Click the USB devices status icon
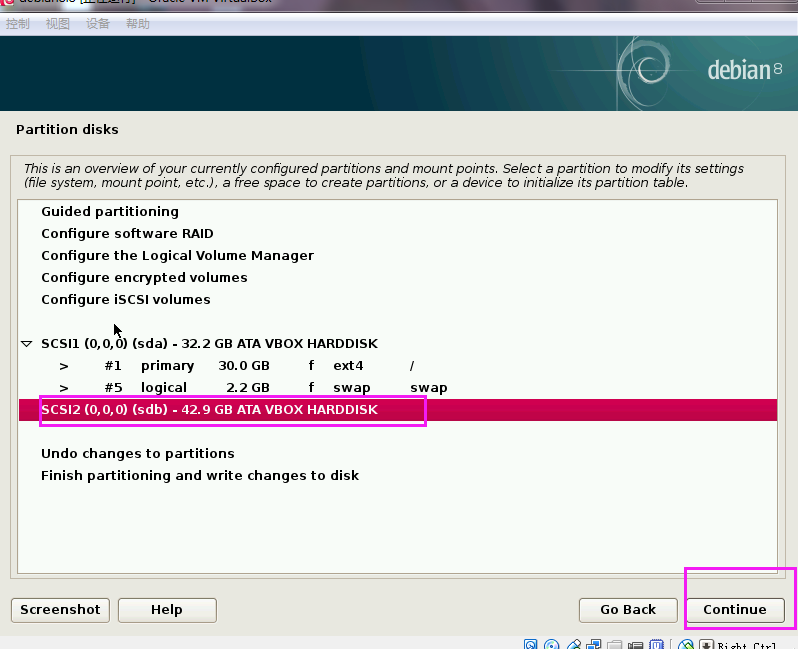The height and width of the screenshot is (649, 798). coord(575,645)
